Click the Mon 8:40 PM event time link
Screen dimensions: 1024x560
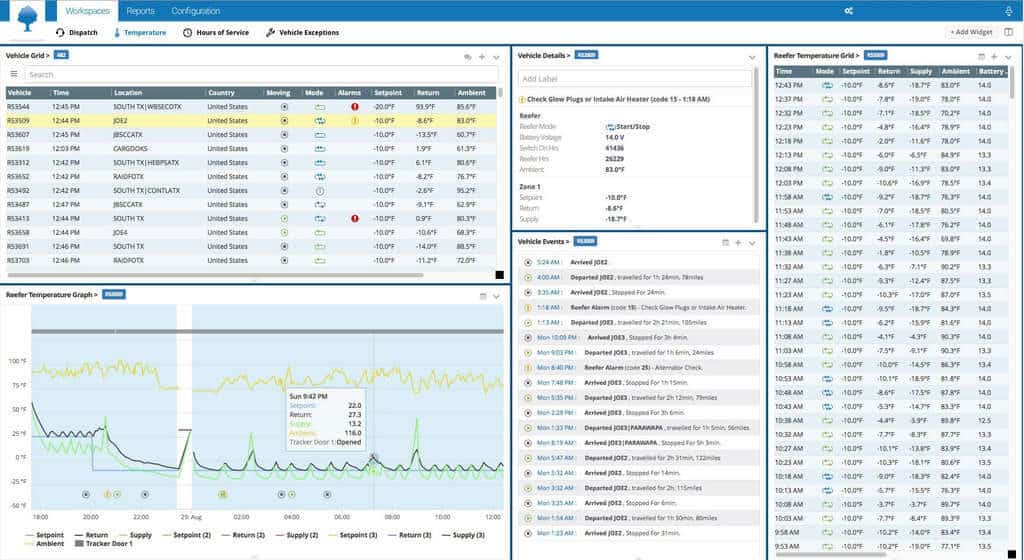pyautogui.click(x=556, y=367)
